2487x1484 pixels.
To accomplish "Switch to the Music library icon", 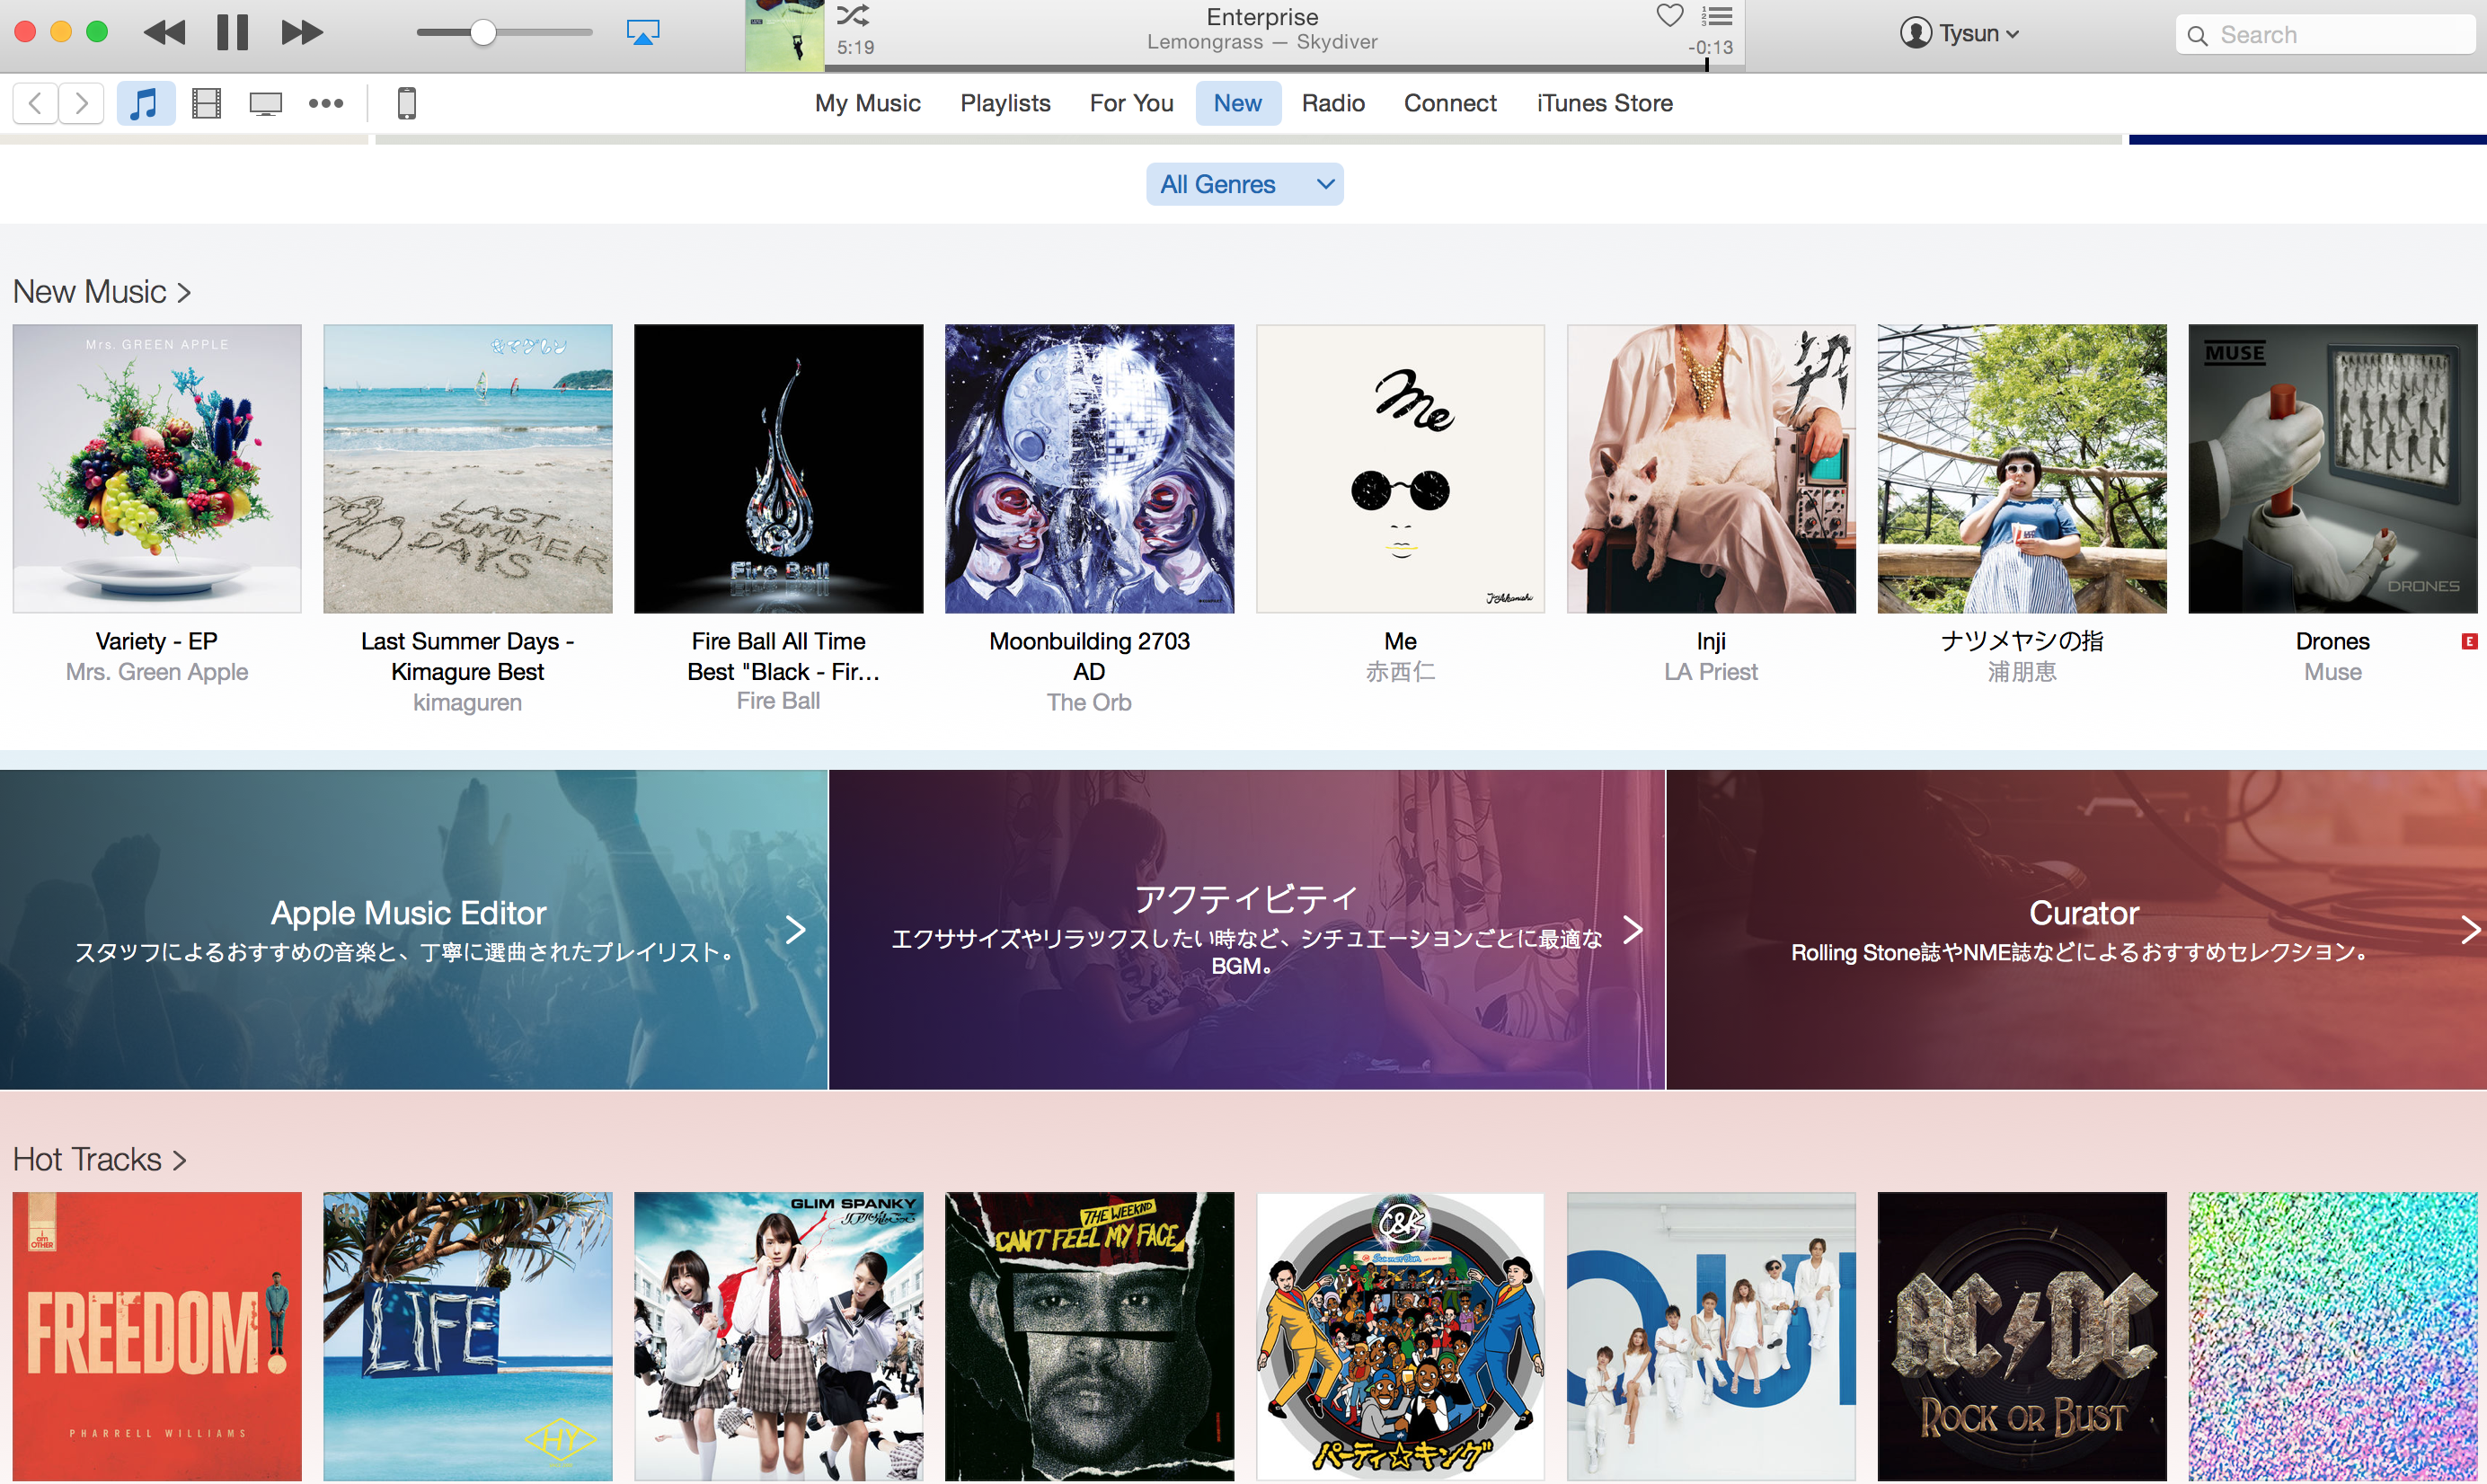I will pyautogui.click(x=146, y=103).
